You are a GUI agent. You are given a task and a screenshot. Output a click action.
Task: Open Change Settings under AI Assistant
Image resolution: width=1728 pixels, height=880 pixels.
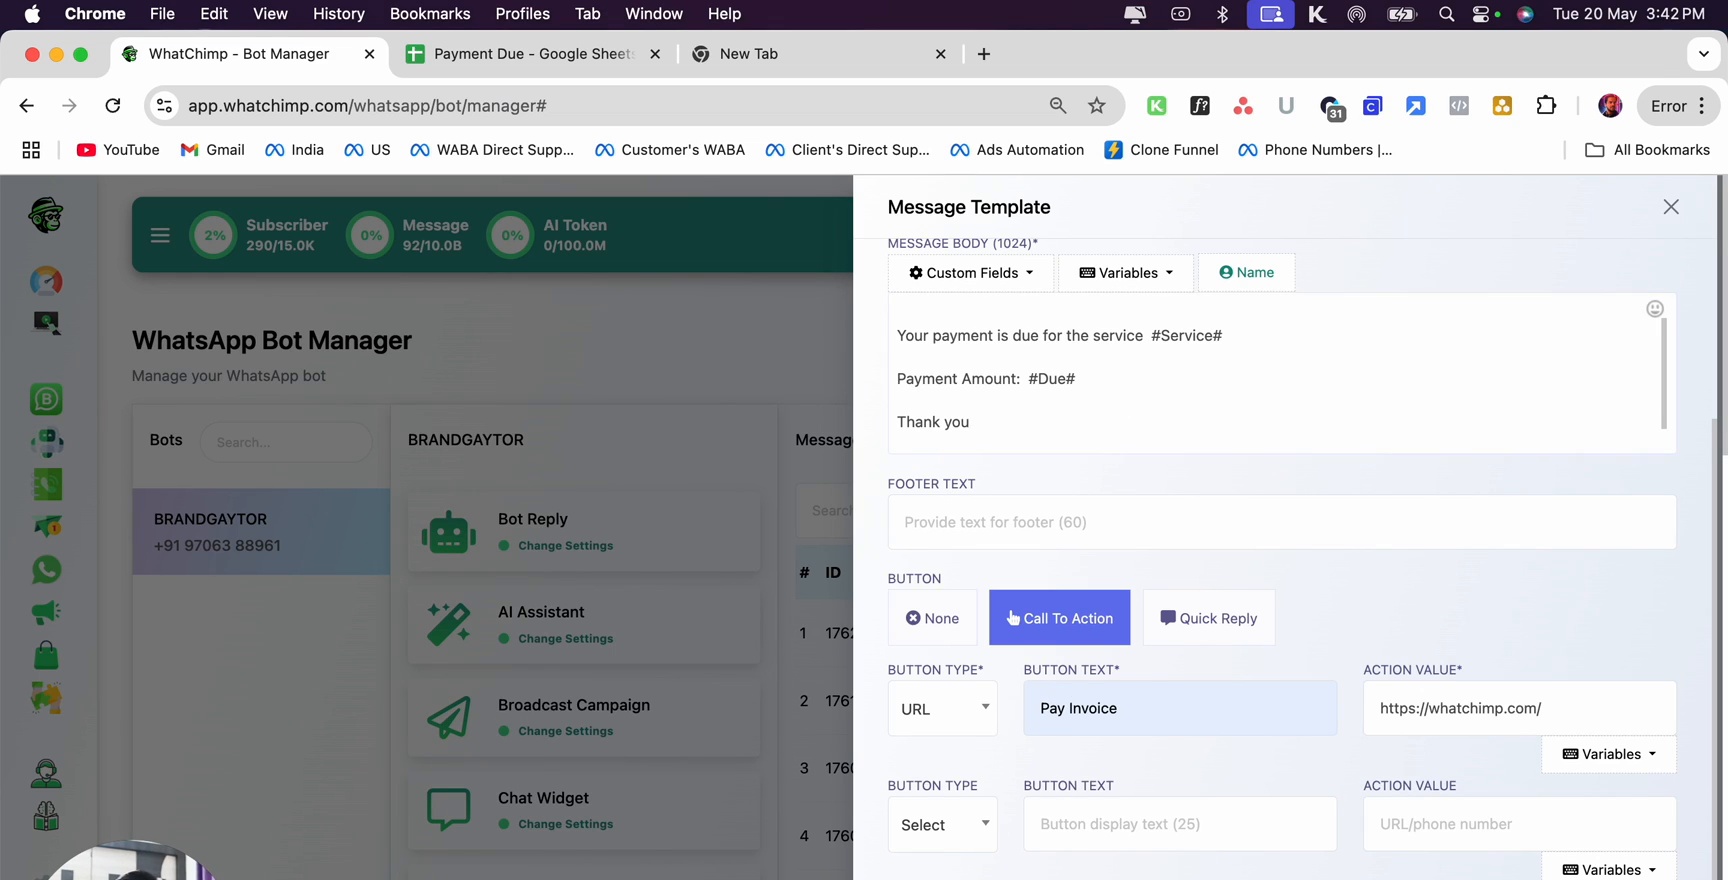tap(565, 639)
